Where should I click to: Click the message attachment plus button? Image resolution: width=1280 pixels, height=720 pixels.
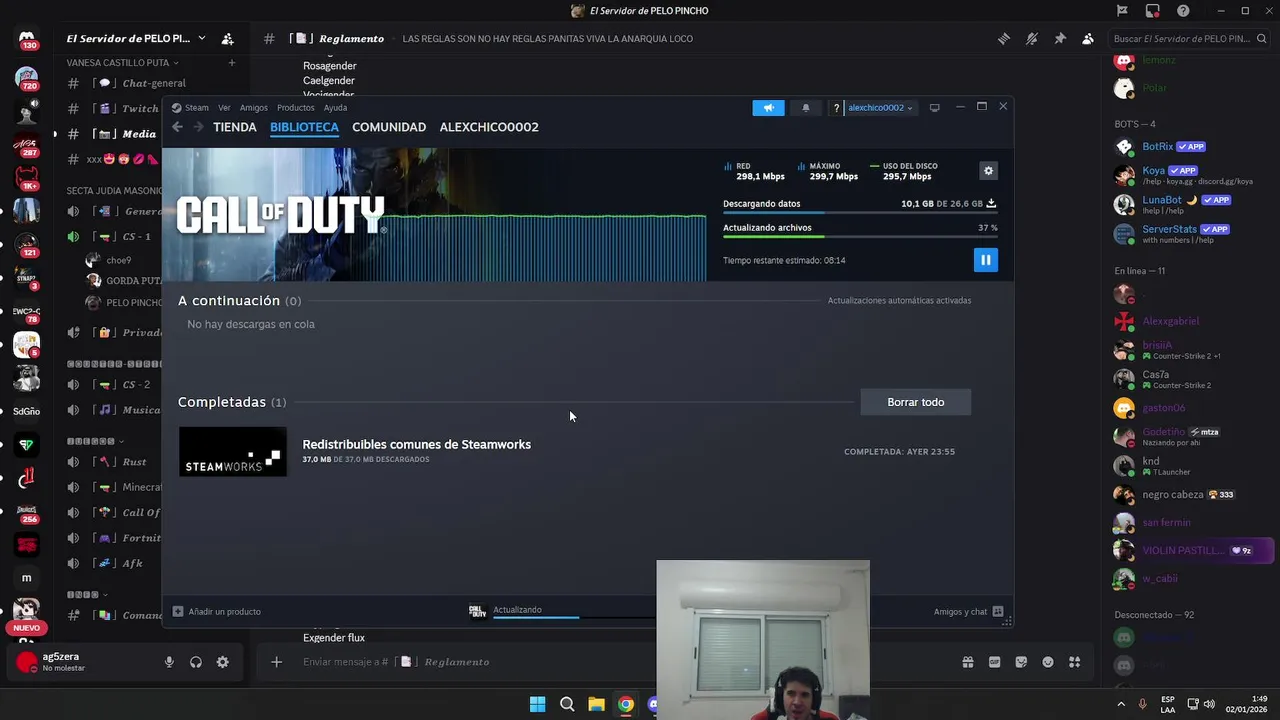click(277, 662)
